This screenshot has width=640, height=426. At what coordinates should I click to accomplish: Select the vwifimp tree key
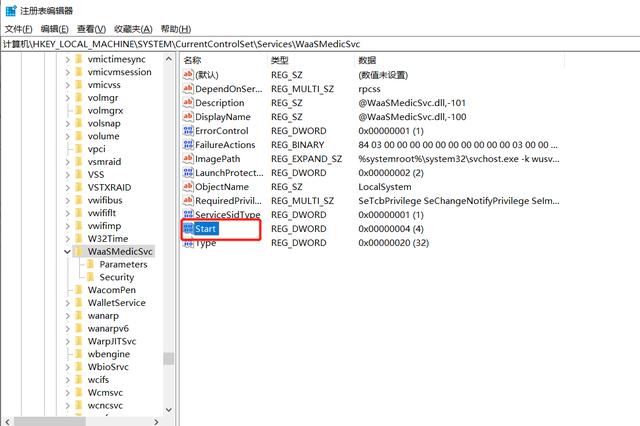coord(104,226)
